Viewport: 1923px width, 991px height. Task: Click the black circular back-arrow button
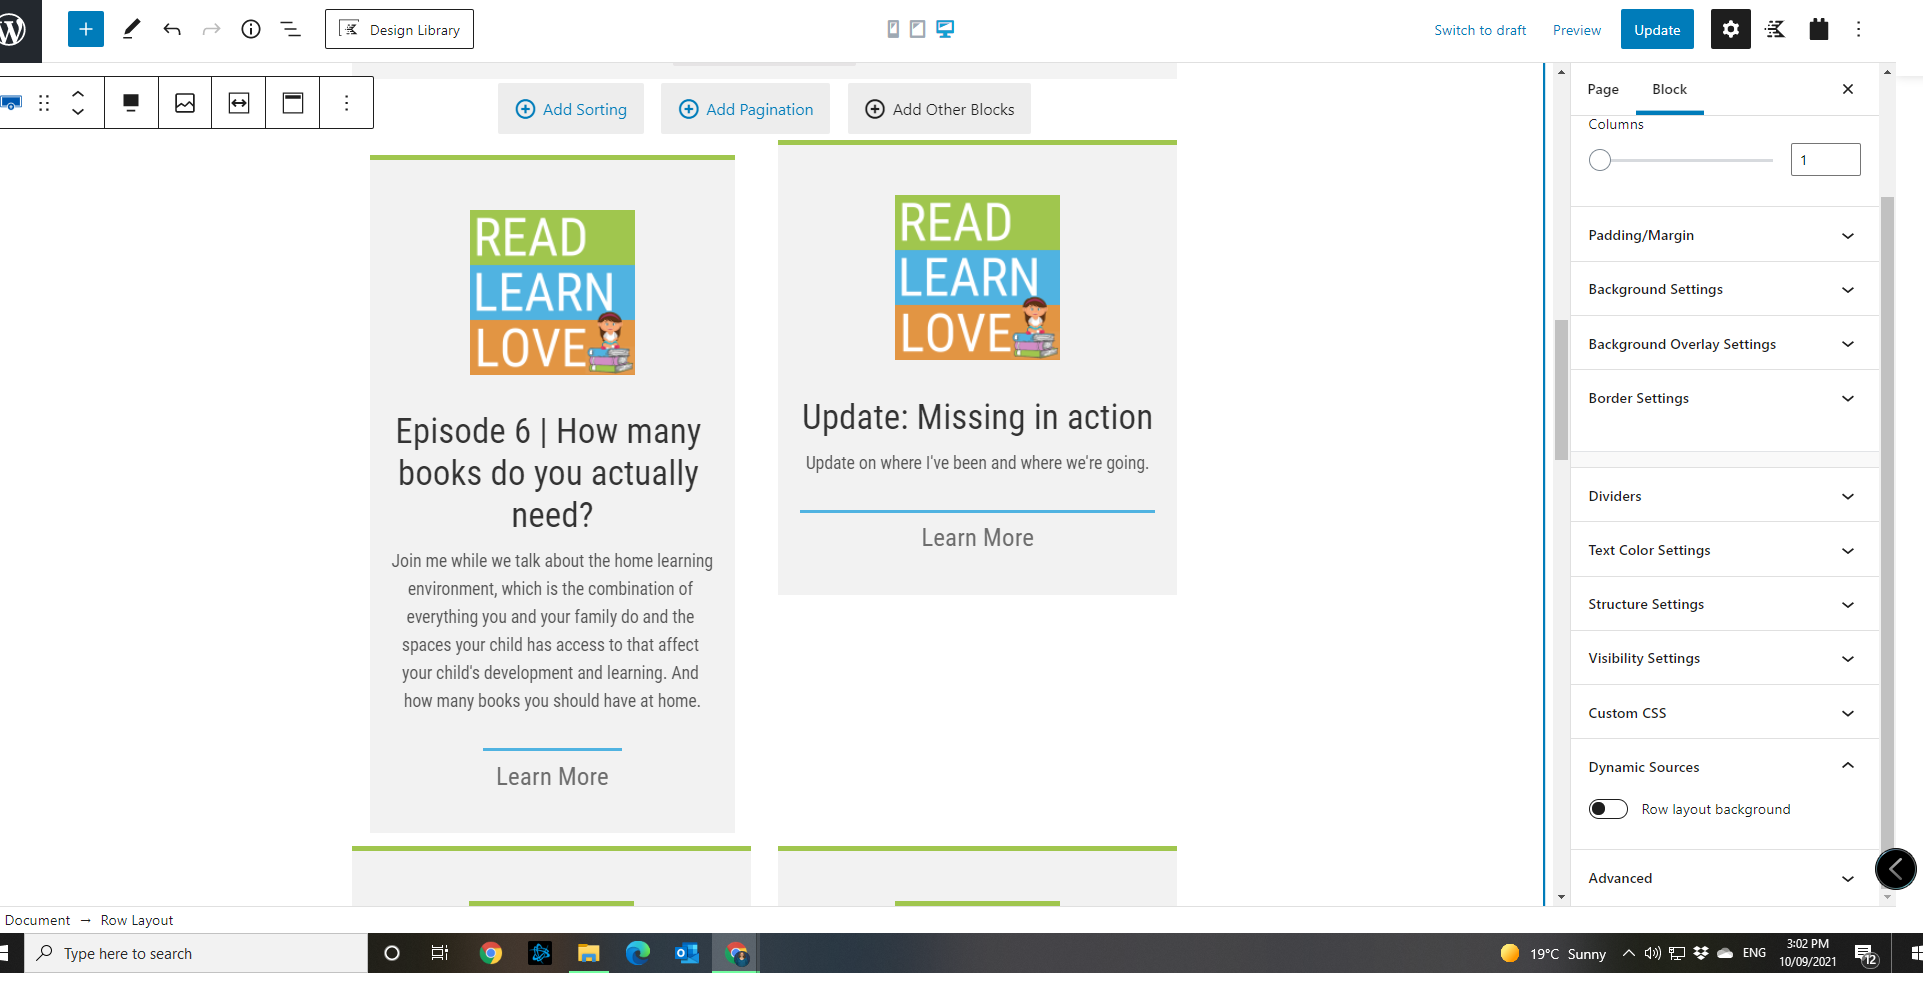click(x=1896, y=869)
